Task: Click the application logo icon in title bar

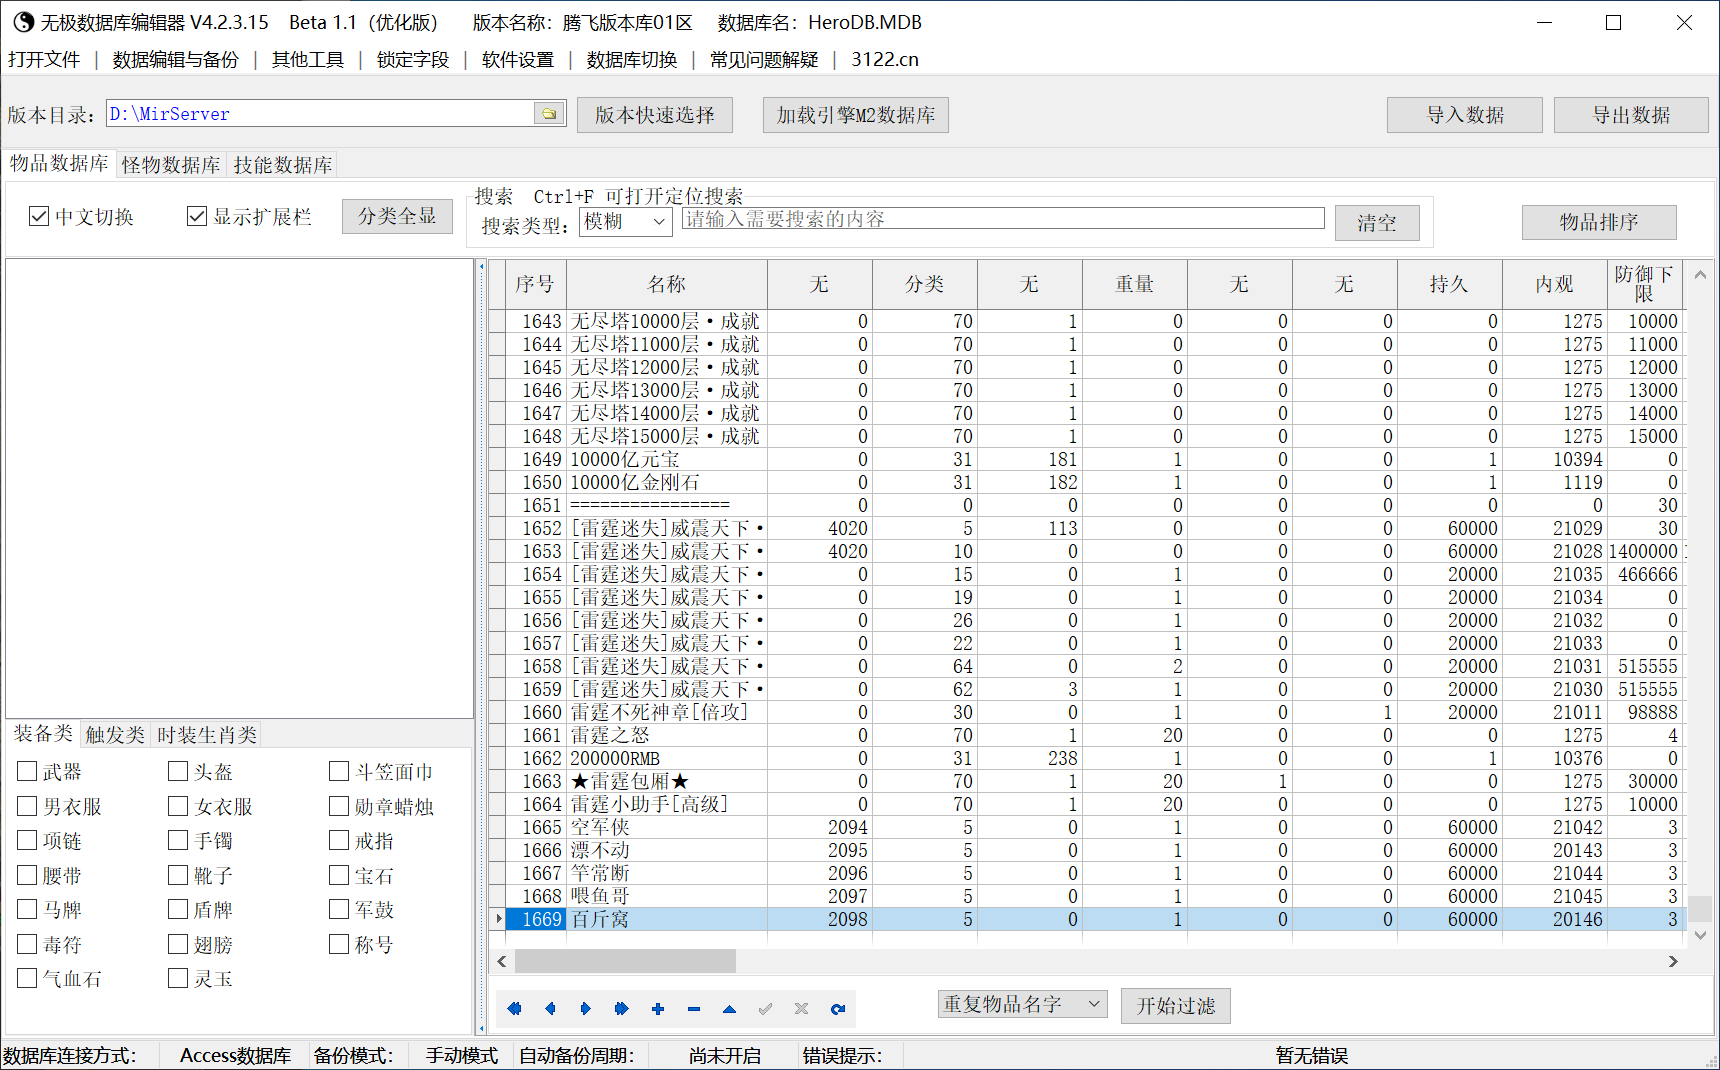Action: tap(22, 22)
